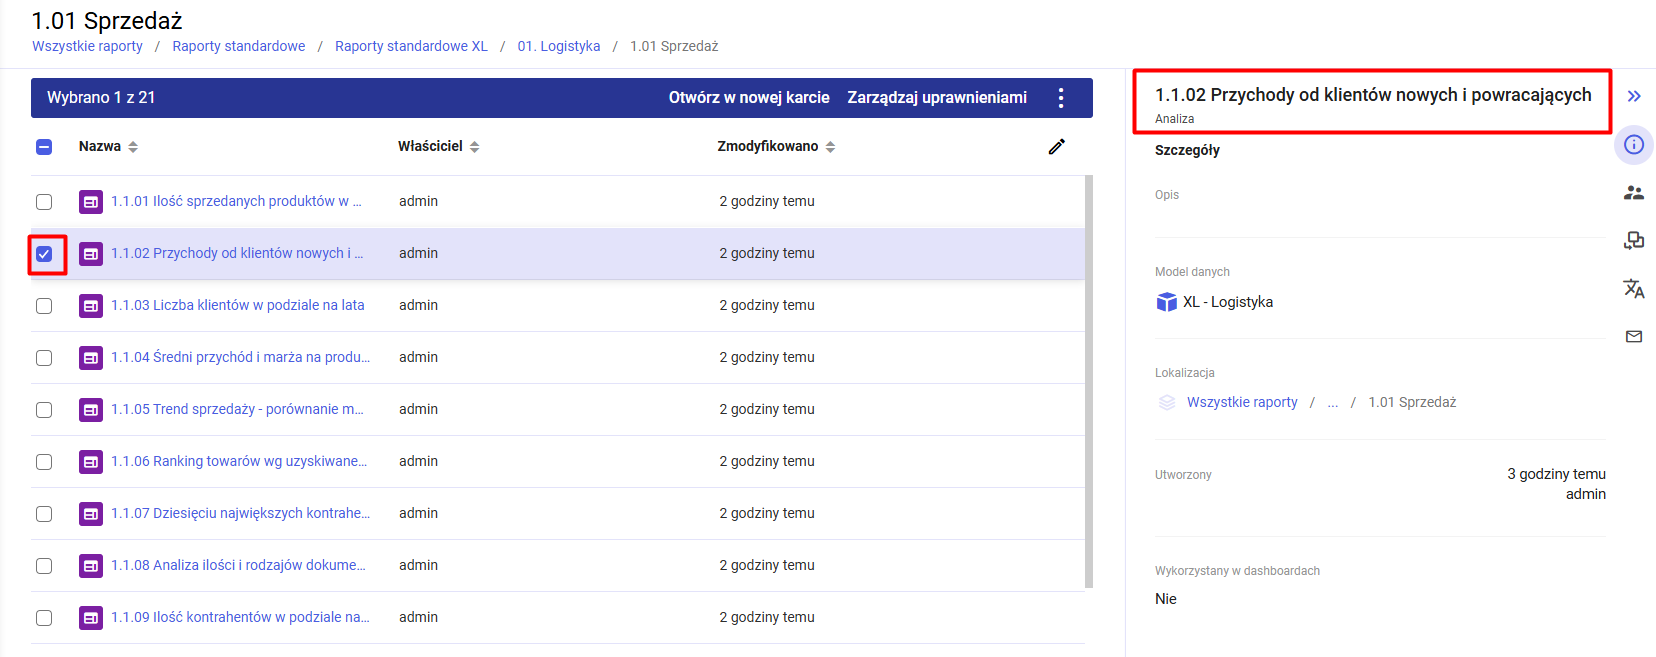The width and height of the screenshot is (1656, 657).
Task: Click Zarządzaj uprawnieniami
Action: (x=937, y=98)
